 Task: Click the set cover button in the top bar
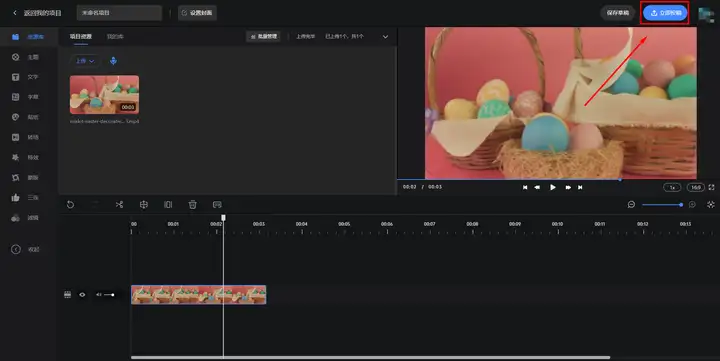[197, 13]
